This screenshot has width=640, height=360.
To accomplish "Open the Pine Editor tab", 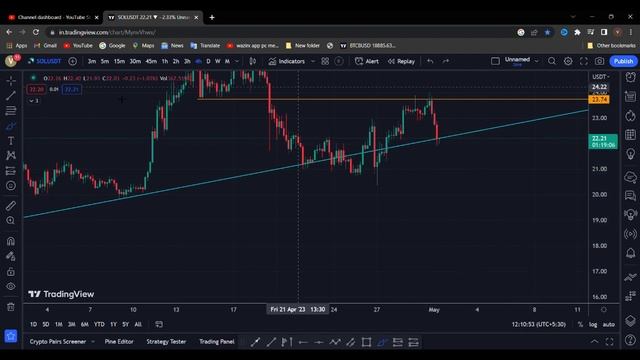I will 119,342.
